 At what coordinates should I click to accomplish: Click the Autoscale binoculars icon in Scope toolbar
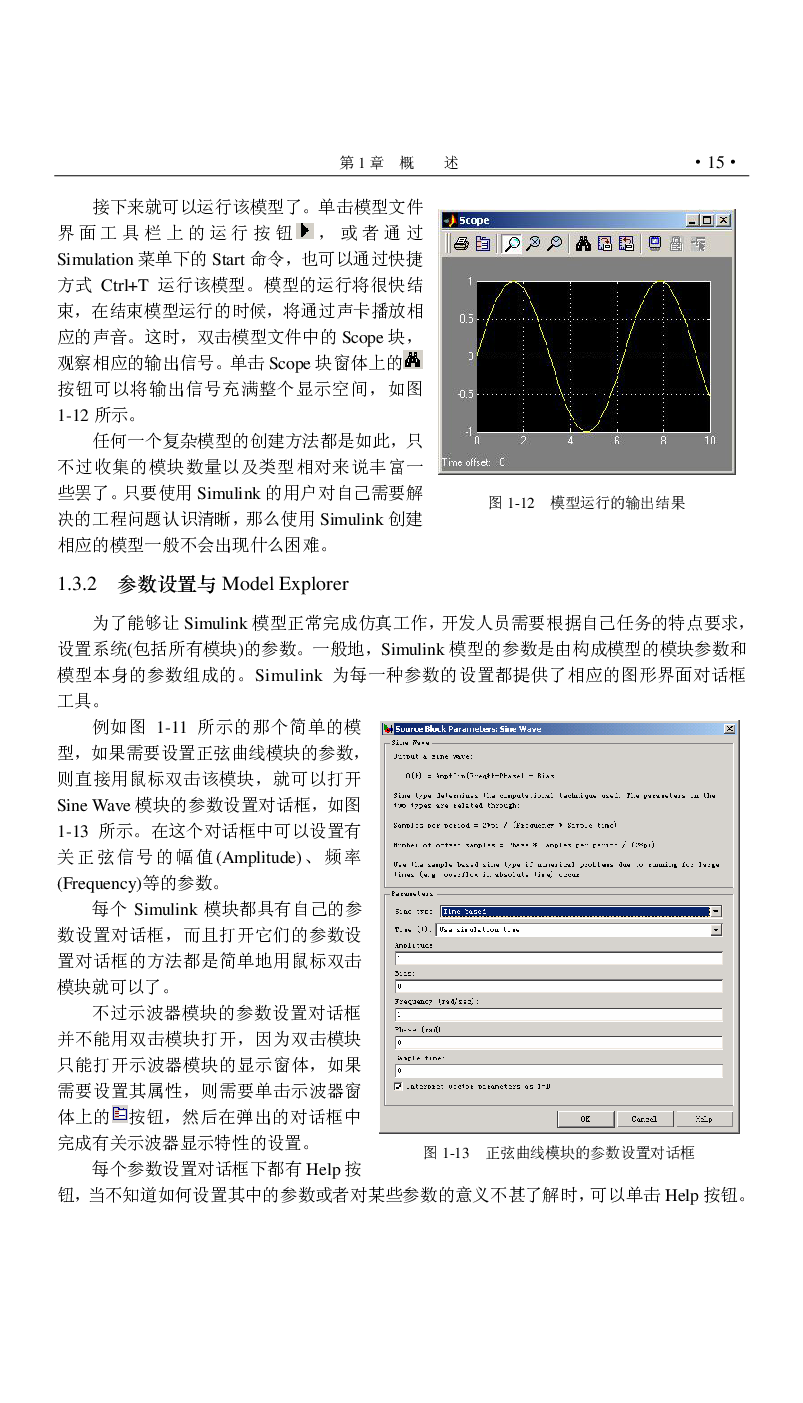583,243
